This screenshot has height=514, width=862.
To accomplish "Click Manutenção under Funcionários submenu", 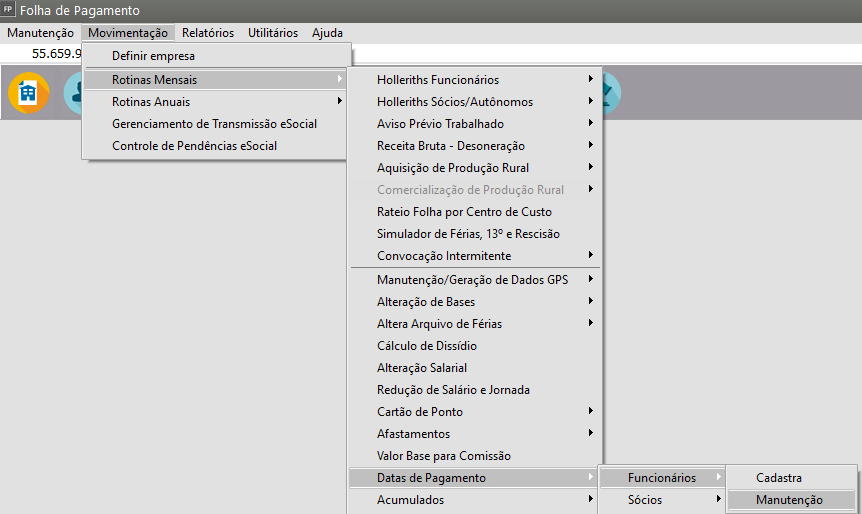I will pyautogui.click(x=789, y=500).
